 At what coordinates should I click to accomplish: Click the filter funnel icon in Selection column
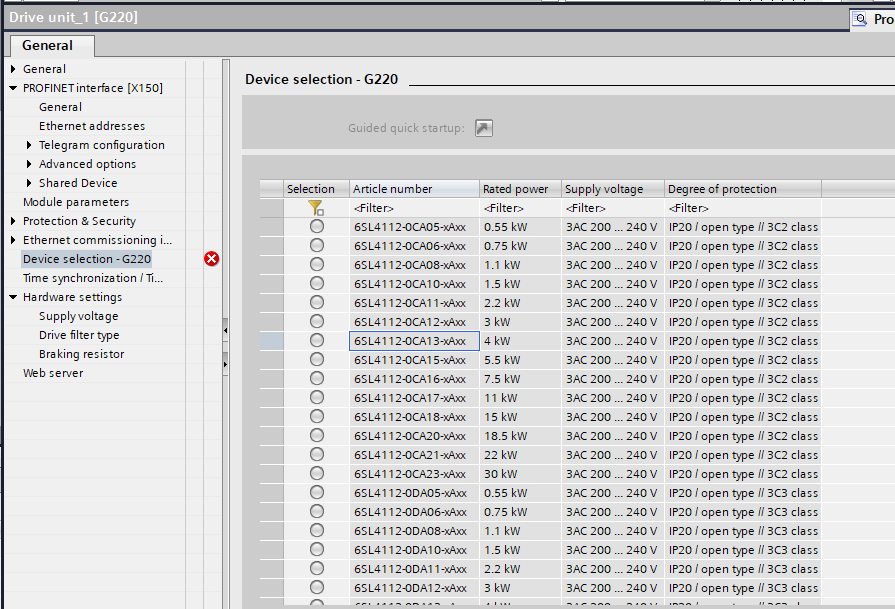(316, 208)
